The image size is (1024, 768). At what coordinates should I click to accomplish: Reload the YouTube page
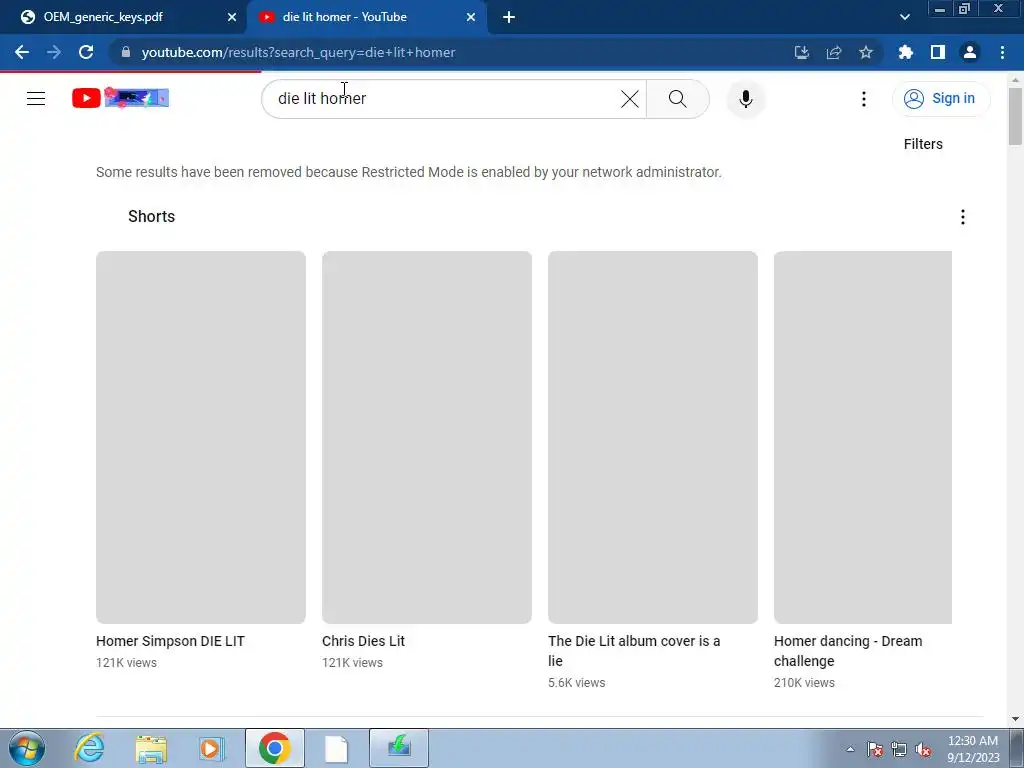point(86,52)
